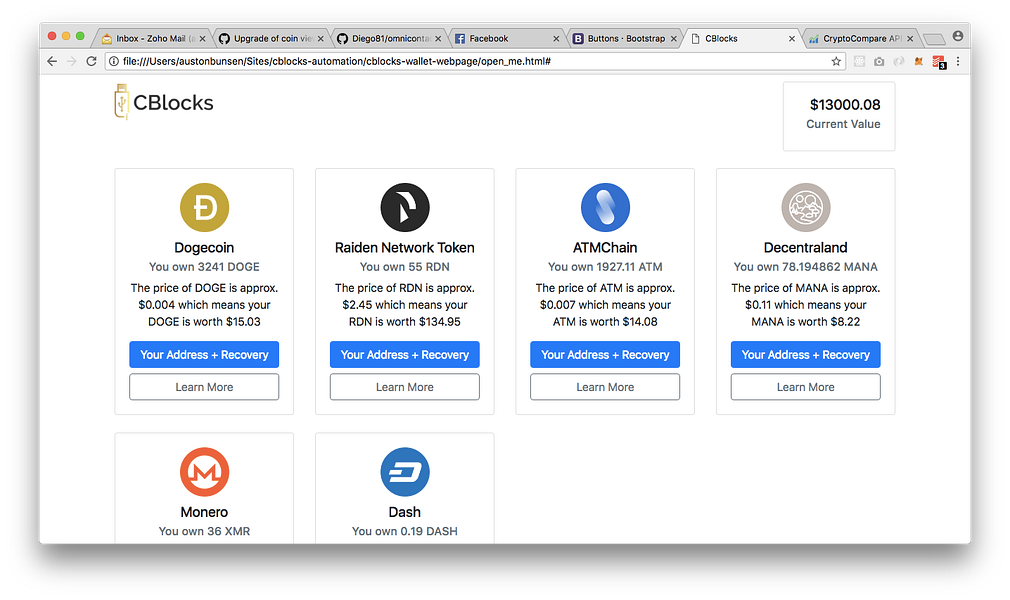
Task: Click Learn More under Dogecoin
Action: pyautogui.click(x=204, y=387)
